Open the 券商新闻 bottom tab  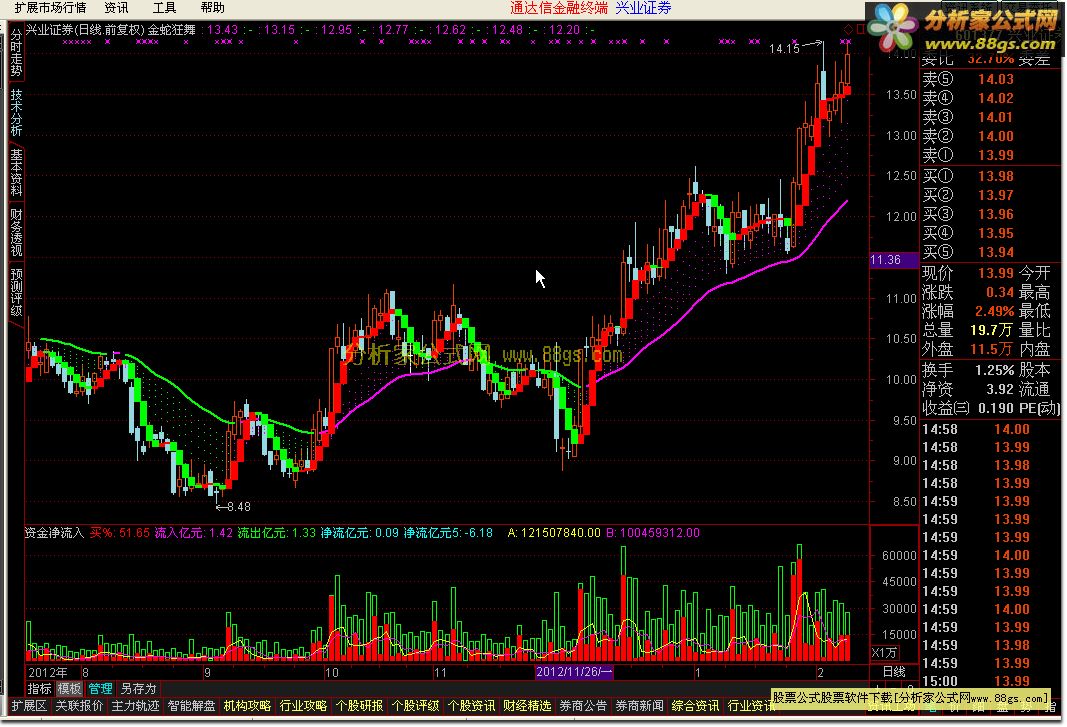639,706
